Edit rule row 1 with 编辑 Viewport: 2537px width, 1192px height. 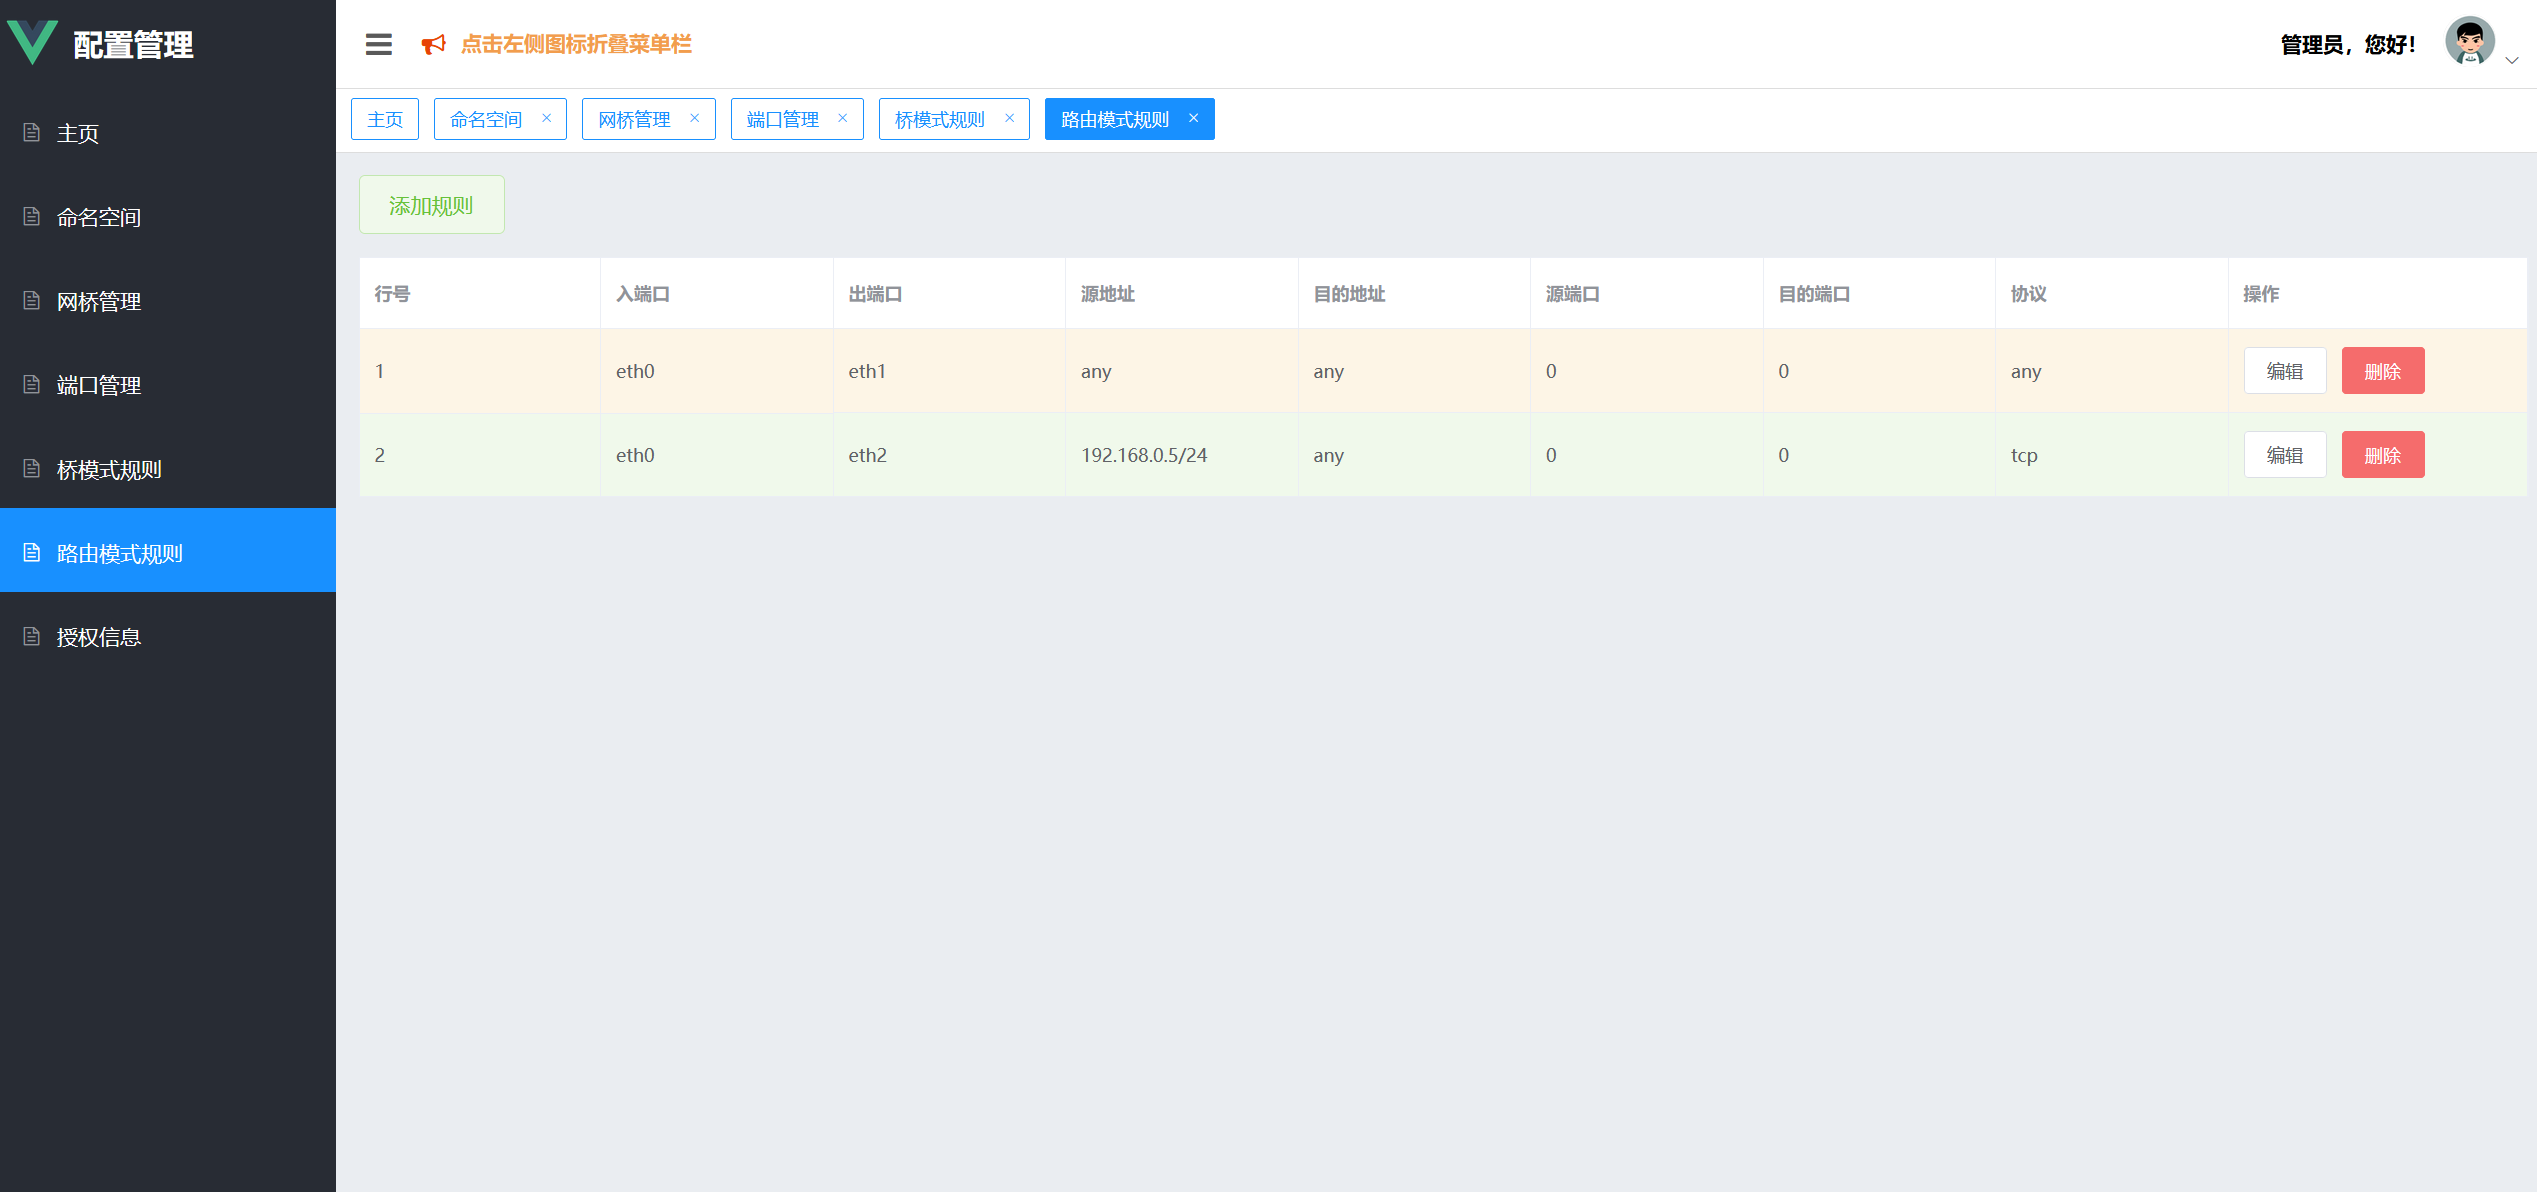tap(2284, 371)
